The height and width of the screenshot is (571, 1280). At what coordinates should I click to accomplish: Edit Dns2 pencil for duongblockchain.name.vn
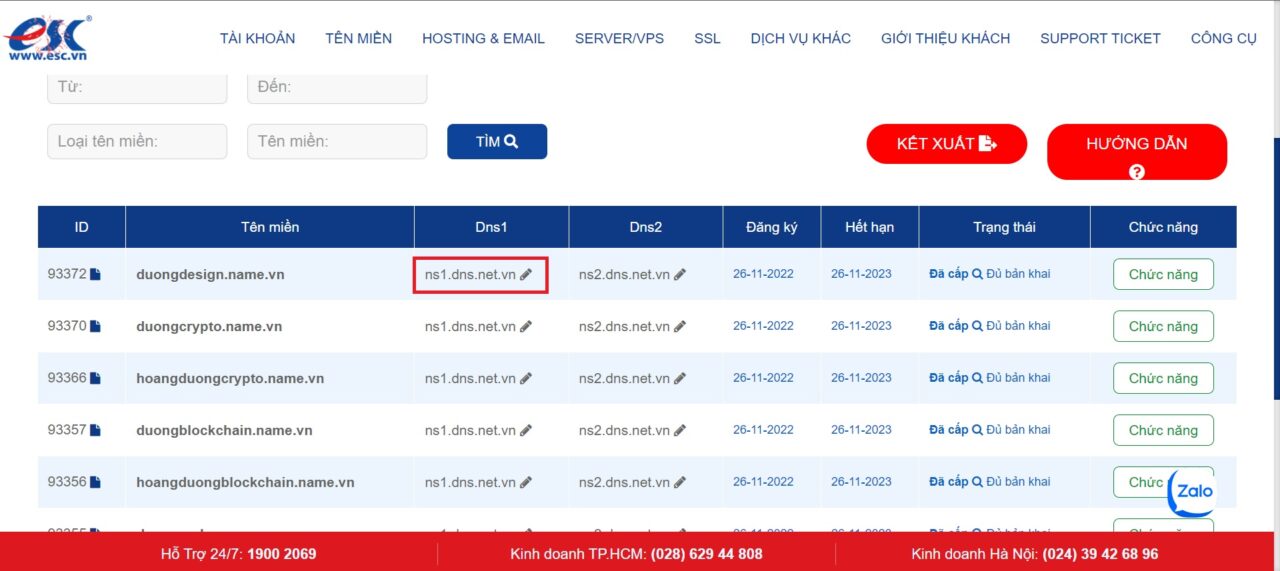pyautogui.click(x=680, y=431)
